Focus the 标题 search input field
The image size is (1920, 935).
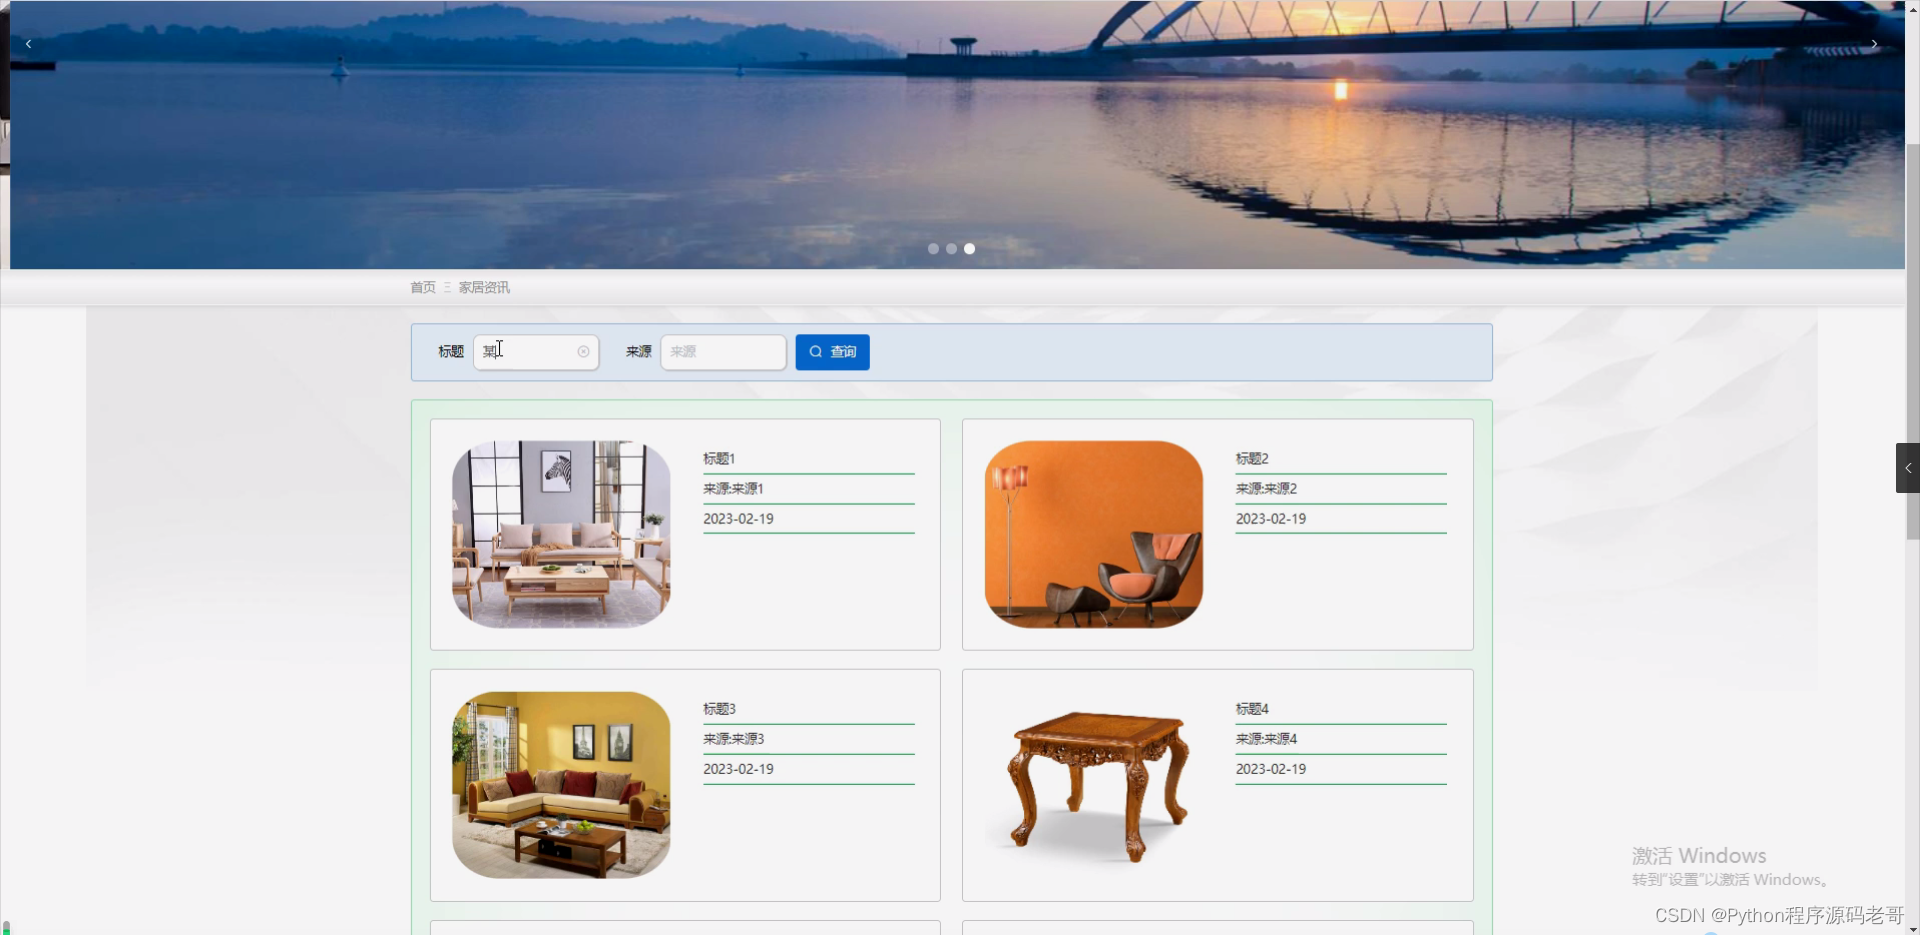pos(536,352)
